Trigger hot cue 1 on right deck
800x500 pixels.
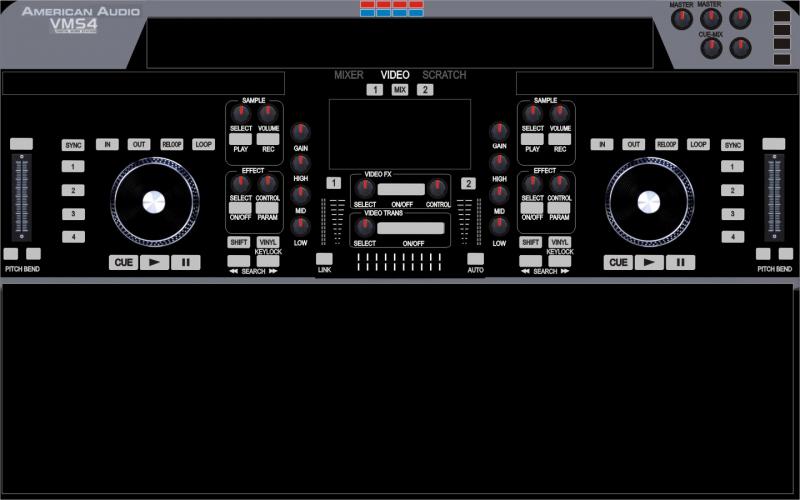pos(733,166)
